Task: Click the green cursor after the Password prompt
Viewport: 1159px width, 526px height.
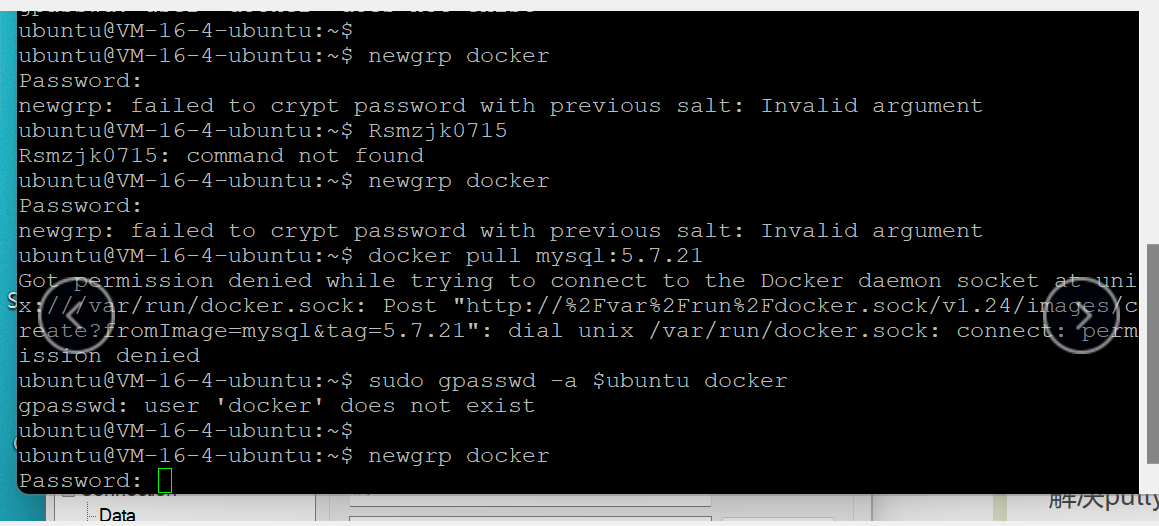Action: 165,481
